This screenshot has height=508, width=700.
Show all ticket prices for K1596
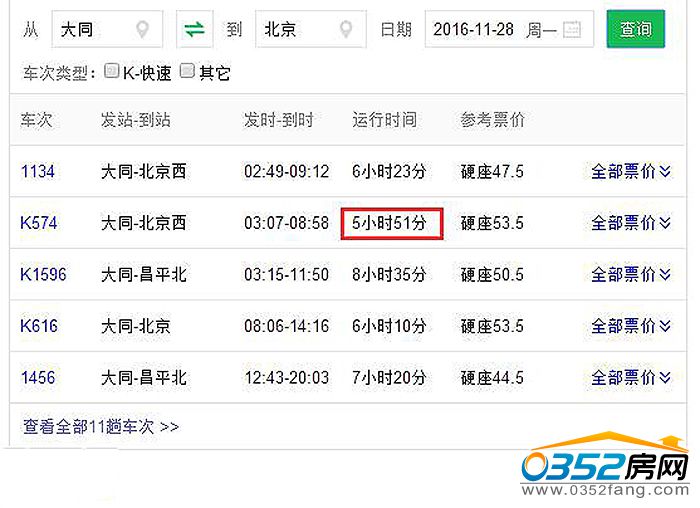pos(630,274)
